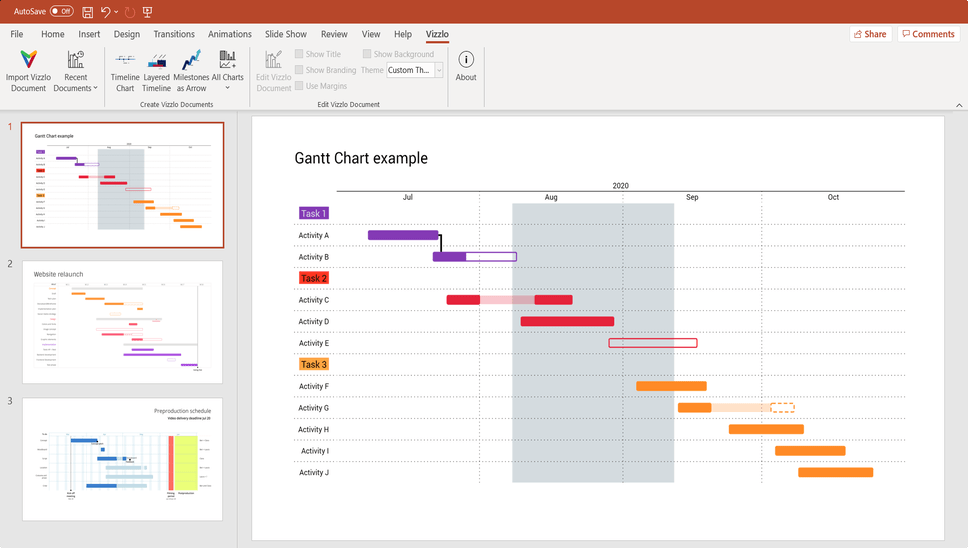Select the purple Activity A bar
The height and width of the screenshot is (548, 968).
coord(403,235)
